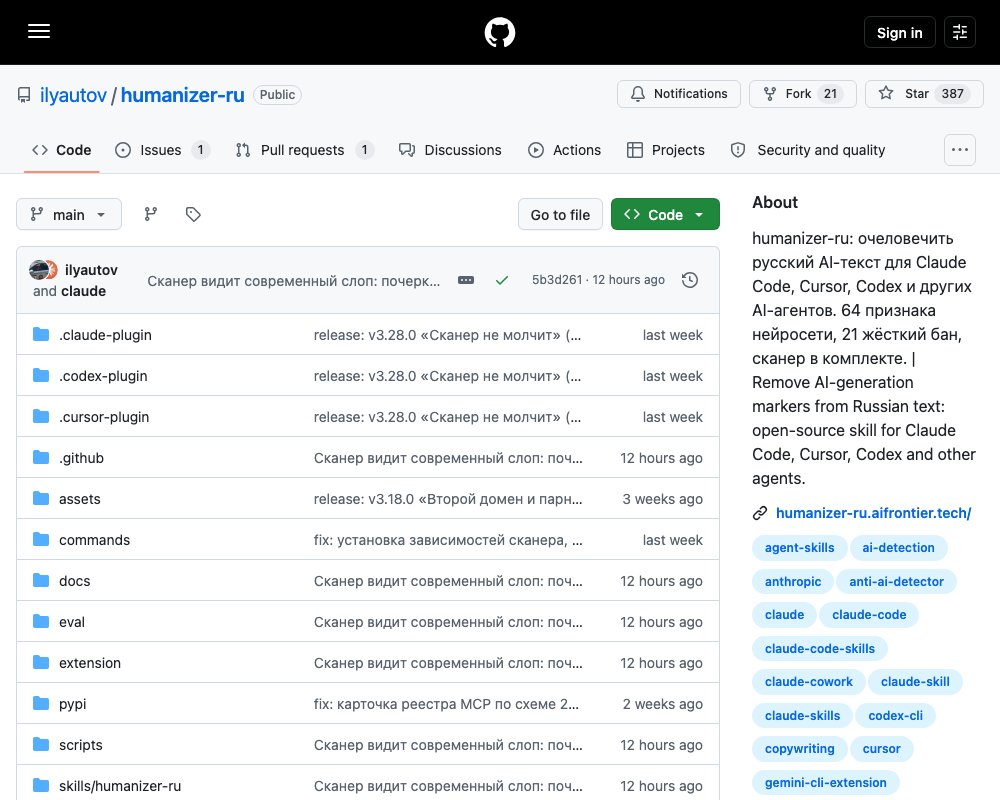The height and width of the screenshot is (800, 1000).
Task: Select the gemini-cli-extension topic tag
Action: point(825,782)
